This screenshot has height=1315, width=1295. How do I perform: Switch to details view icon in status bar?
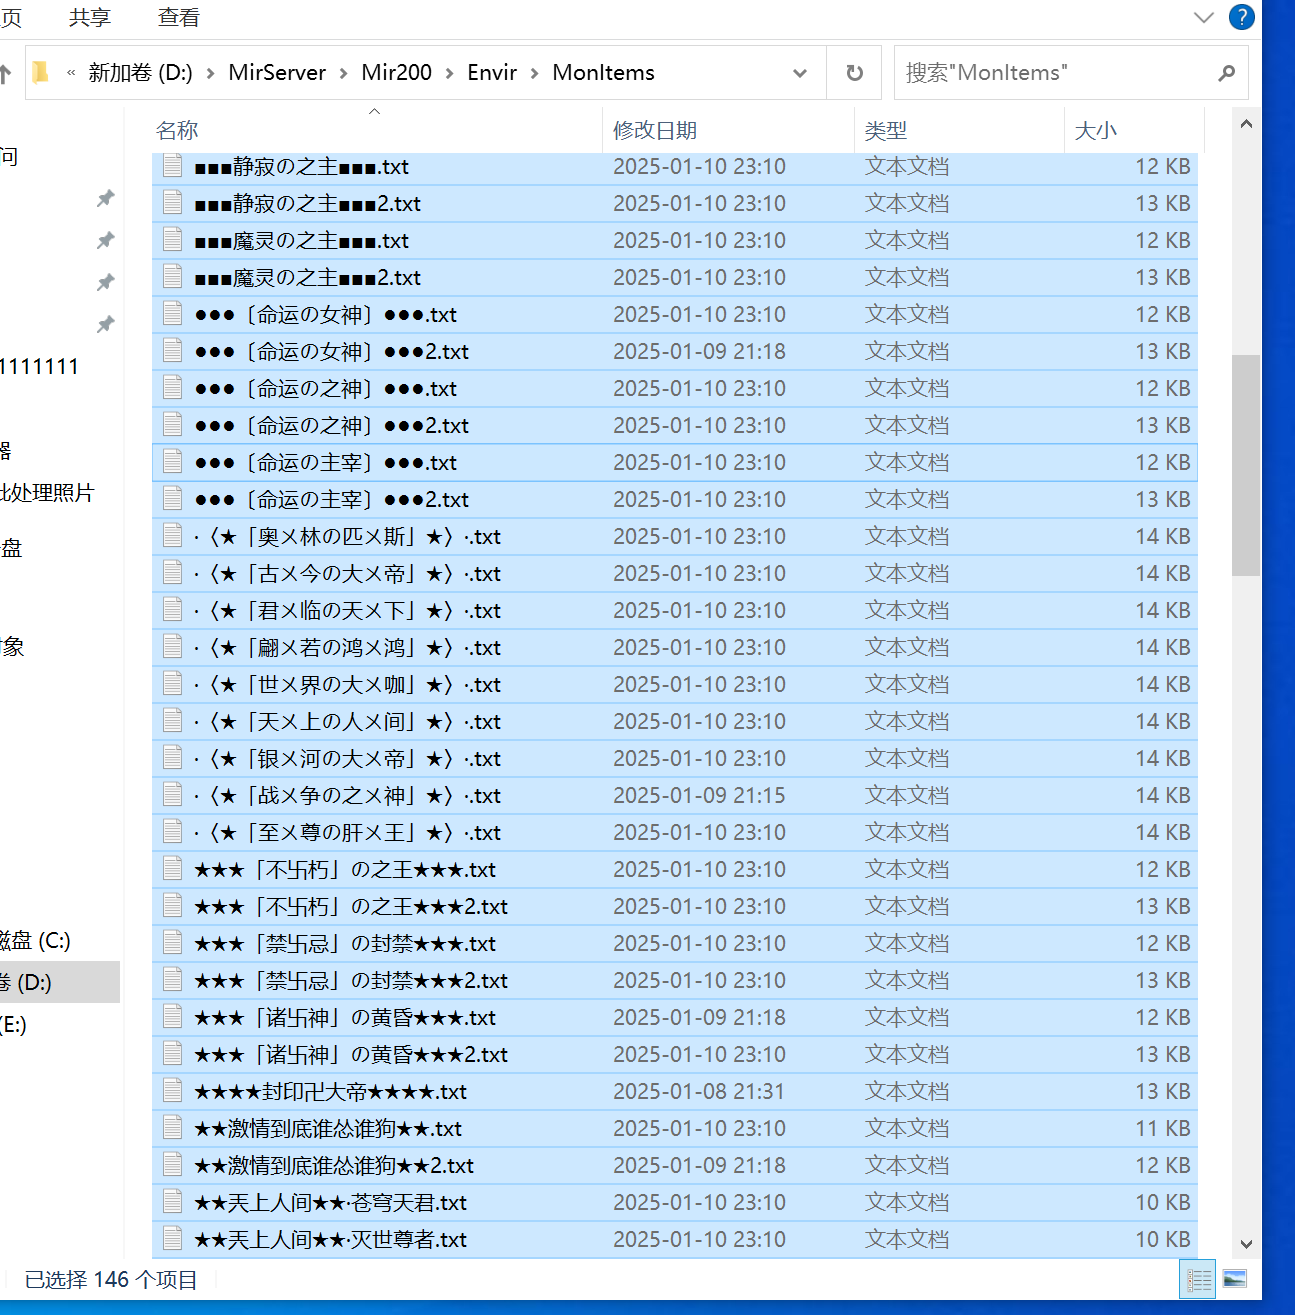click(1198, 1279)
